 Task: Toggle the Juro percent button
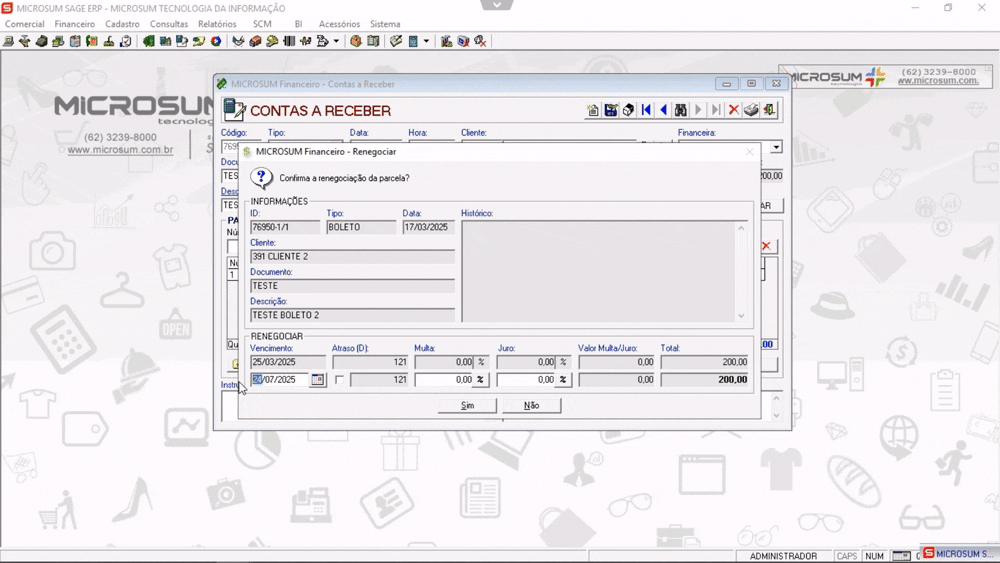pyautogui.click(x=563, y=380)
